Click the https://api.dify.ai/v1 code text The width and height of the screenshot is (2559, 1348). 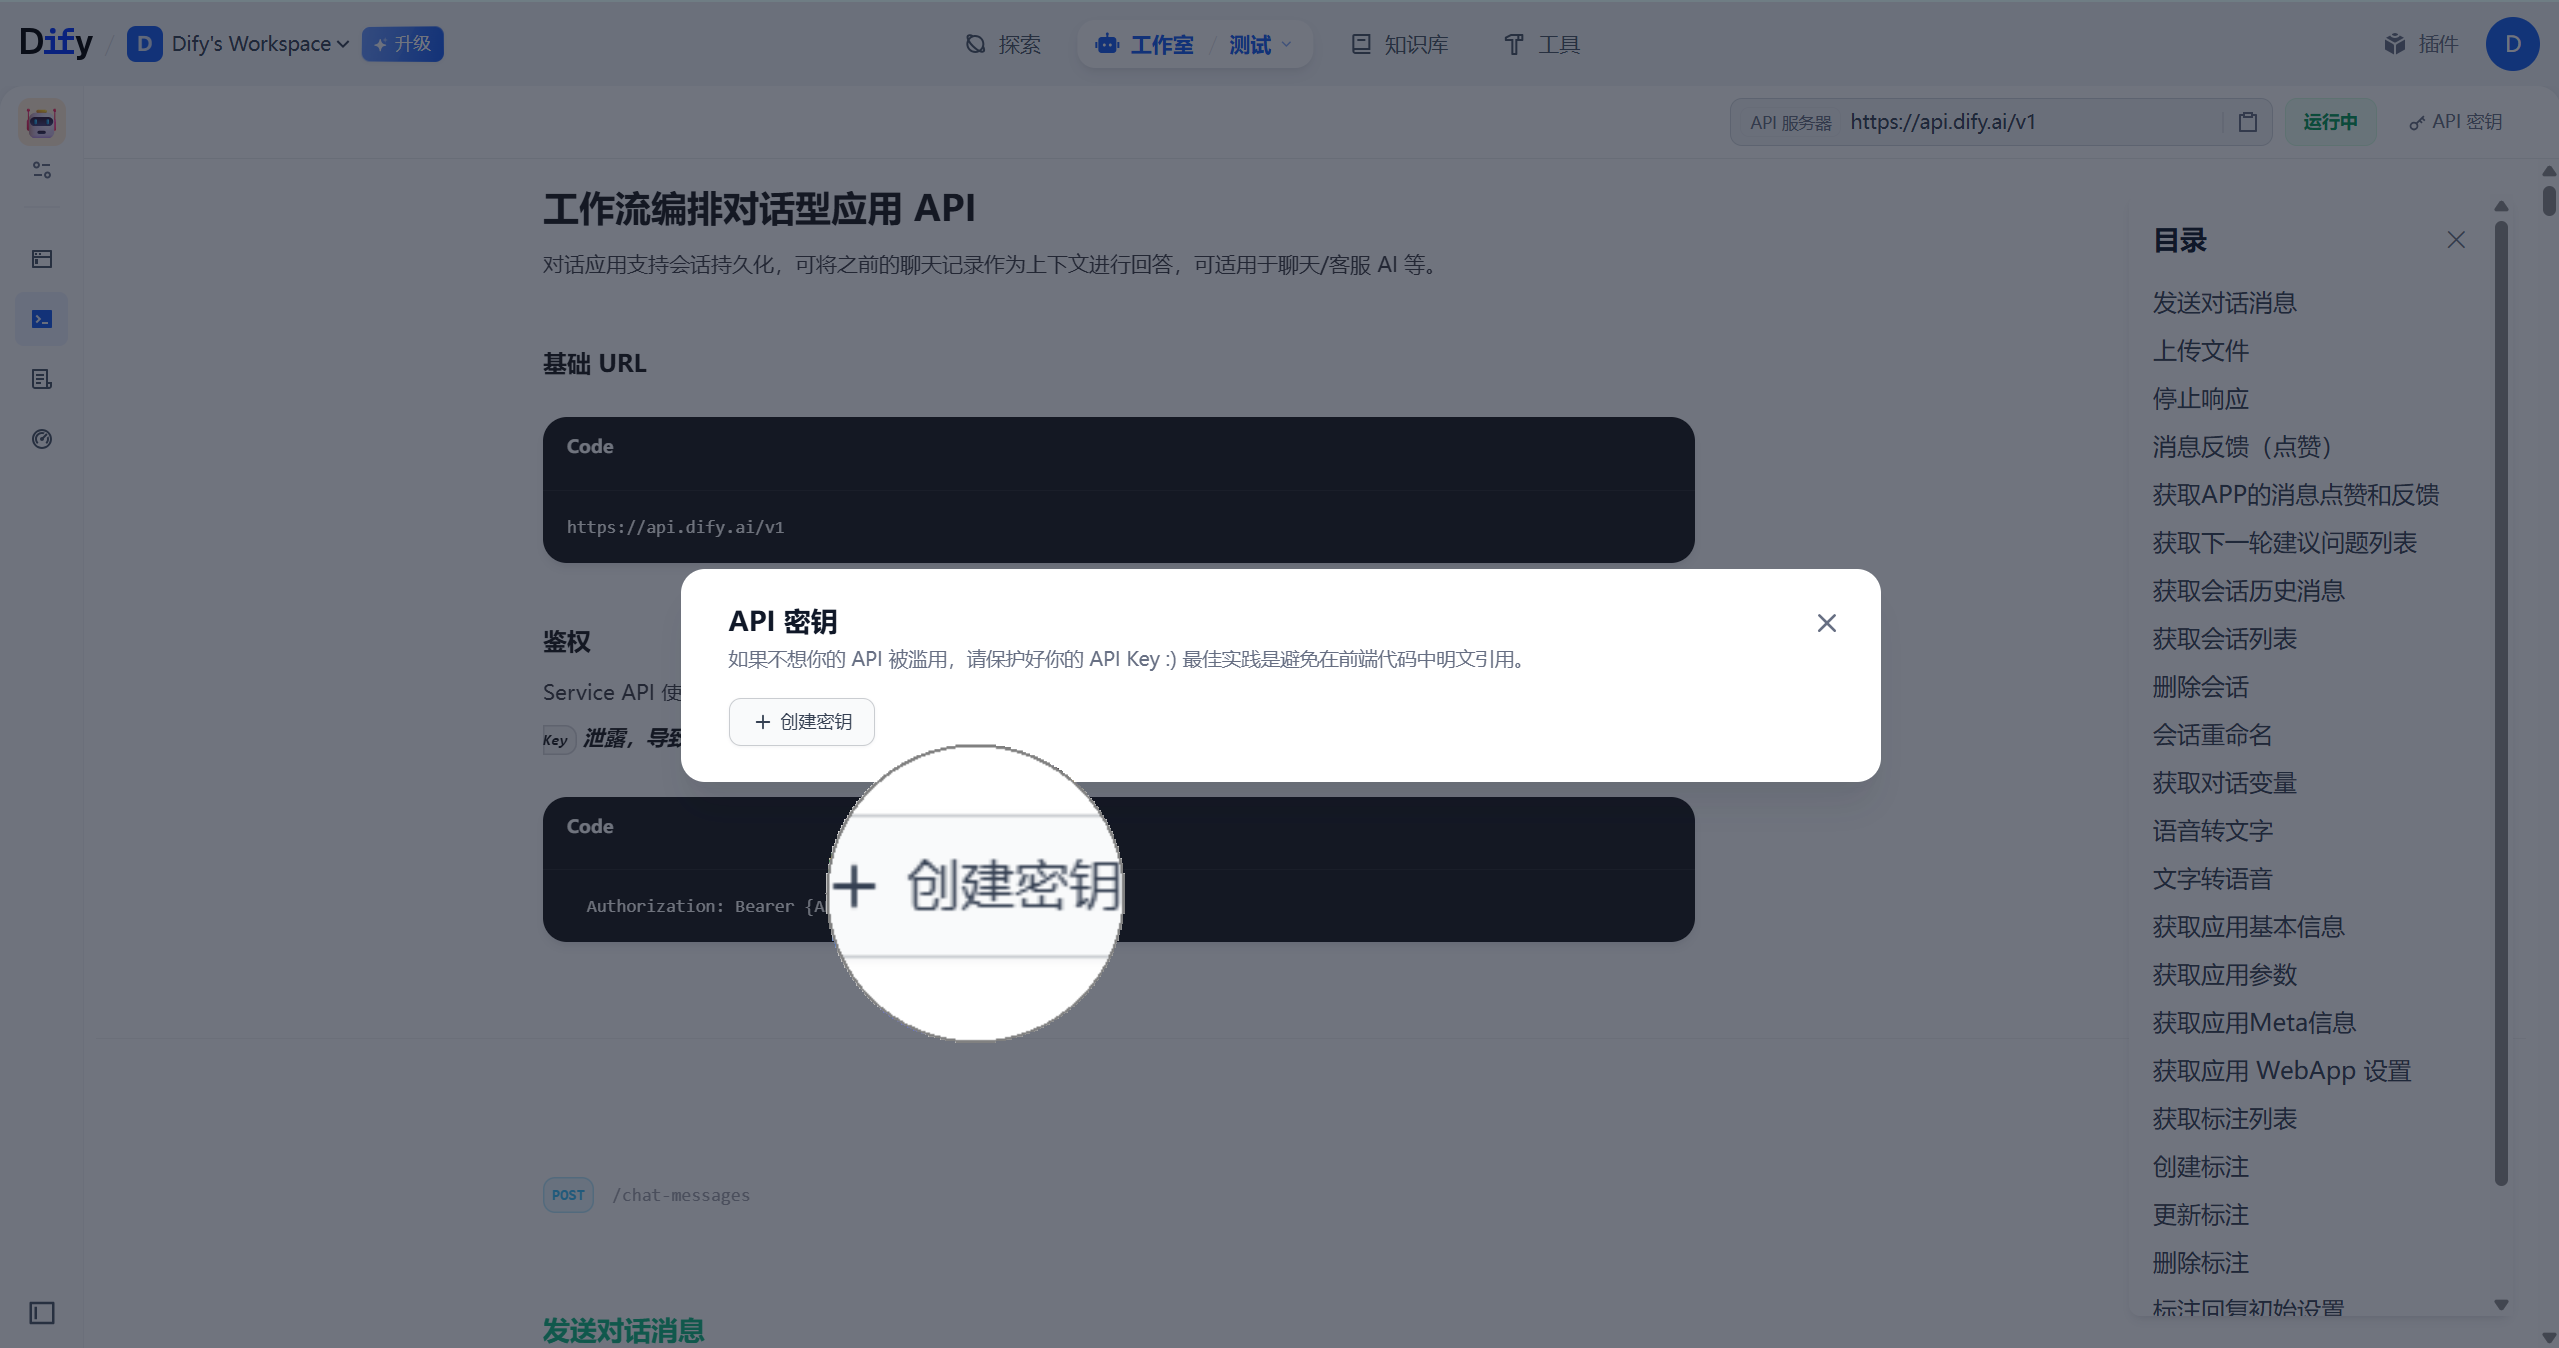click(675, 527)
